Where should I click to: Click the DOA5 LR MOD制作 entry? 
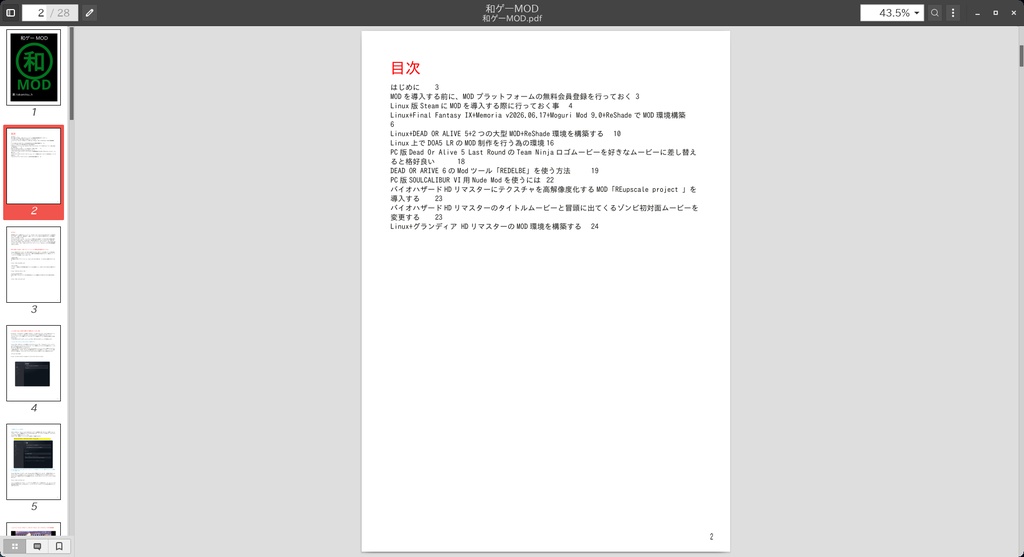tap(472, 143)
